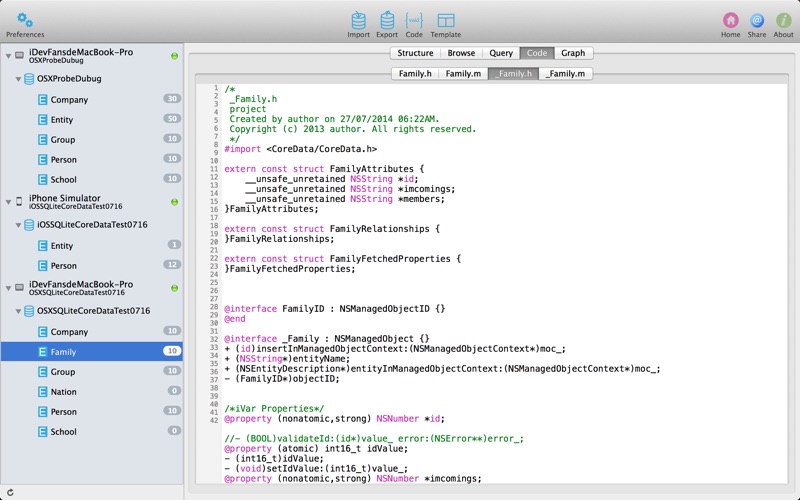This screenshot has width=800, height=500.
Task: Click the refresh icon at bottom left
Action: point(10,492)
